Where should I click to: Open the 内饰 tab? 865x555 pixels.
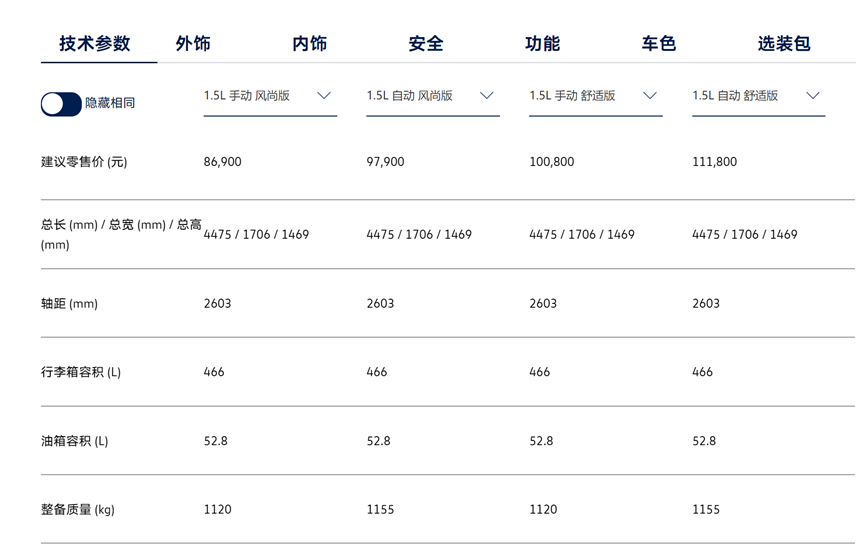point(309,44)
